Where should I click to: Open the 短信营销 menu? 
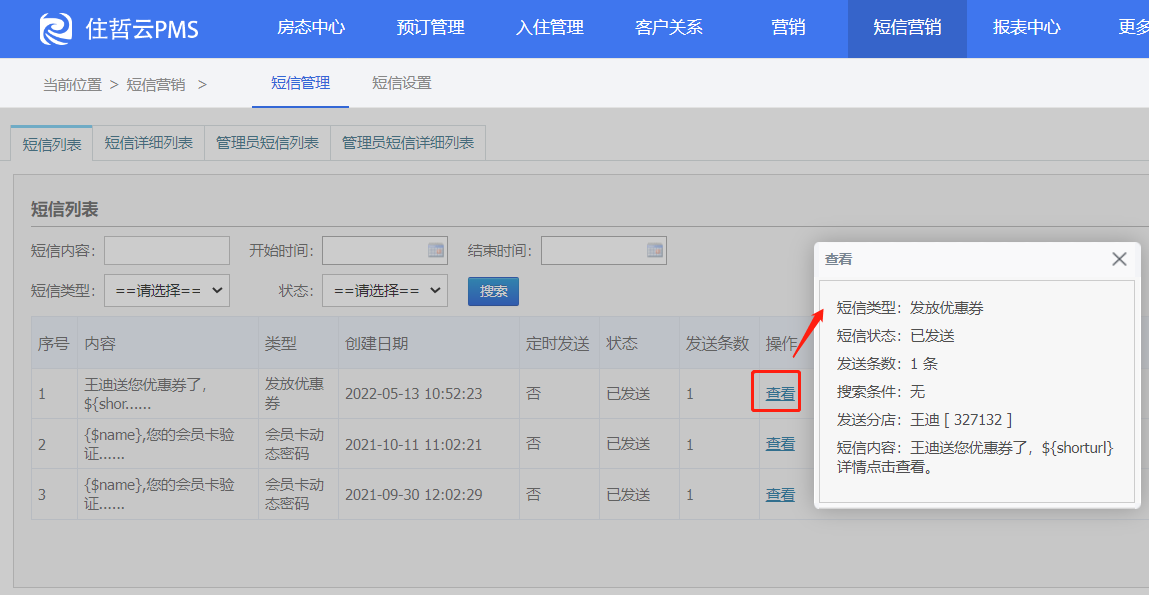tap(907, 28)
